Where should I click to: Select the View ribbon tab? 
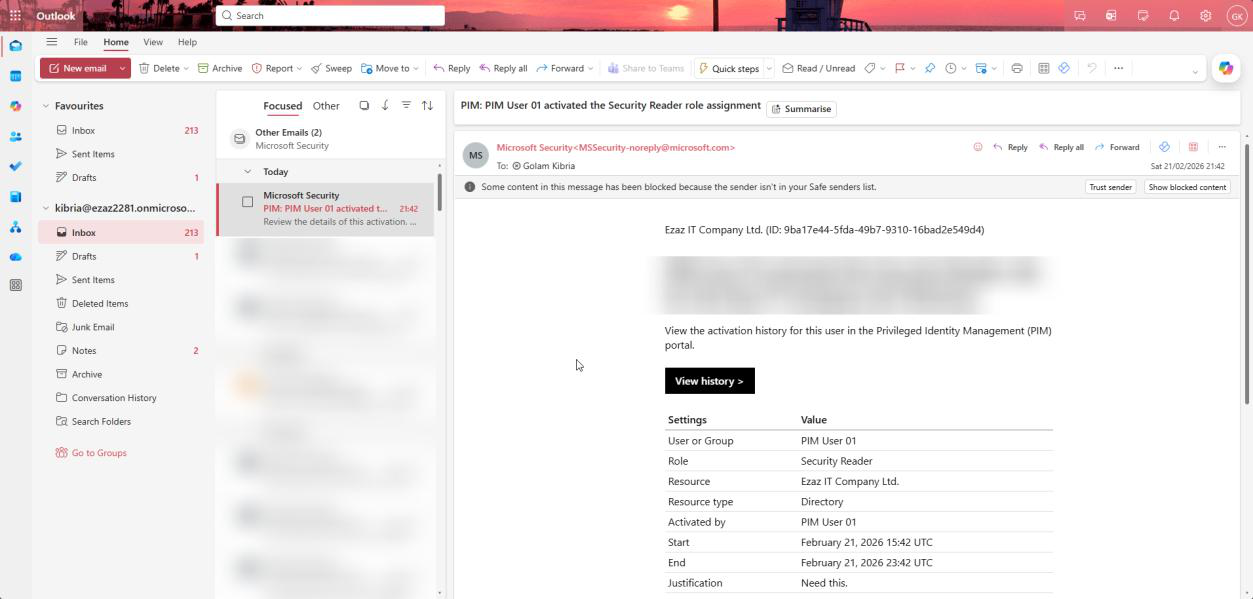click(x=153, y=42)
